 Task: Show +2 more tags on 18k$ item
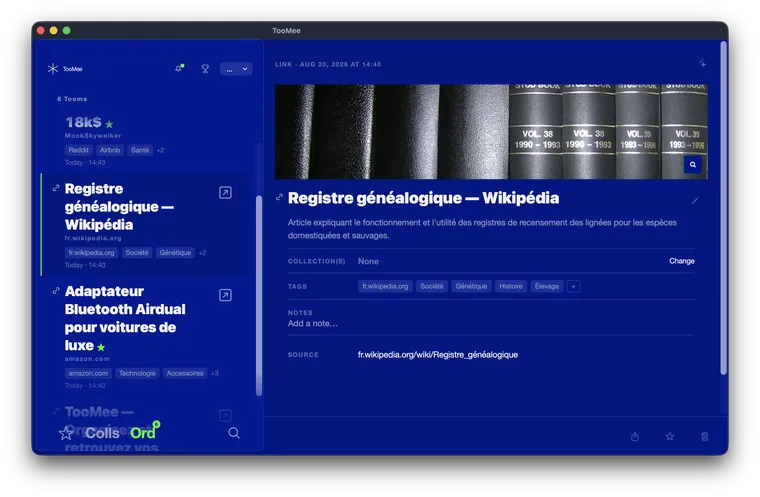tap(160, 150)
